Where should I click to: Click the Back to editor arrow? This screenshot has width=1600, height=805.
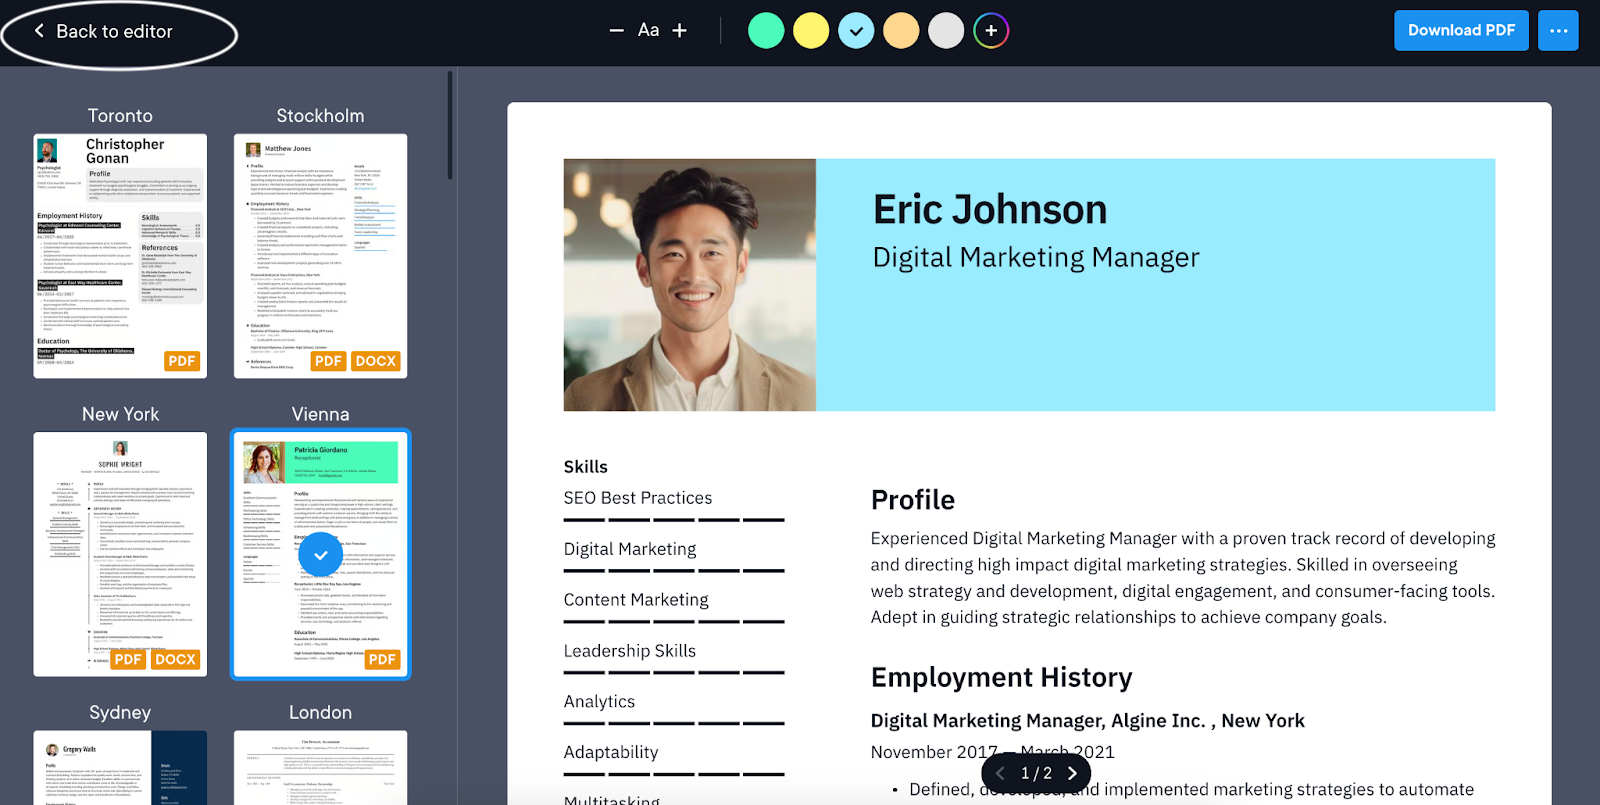pyautogui.click(x=39, y=31)
